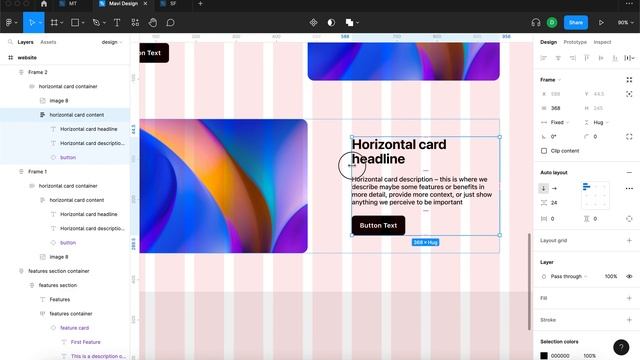Image resolution: width=640 pixels, height=360 pixels.
Task: Open the Figma main menu
Action: (x=11, y=22)
